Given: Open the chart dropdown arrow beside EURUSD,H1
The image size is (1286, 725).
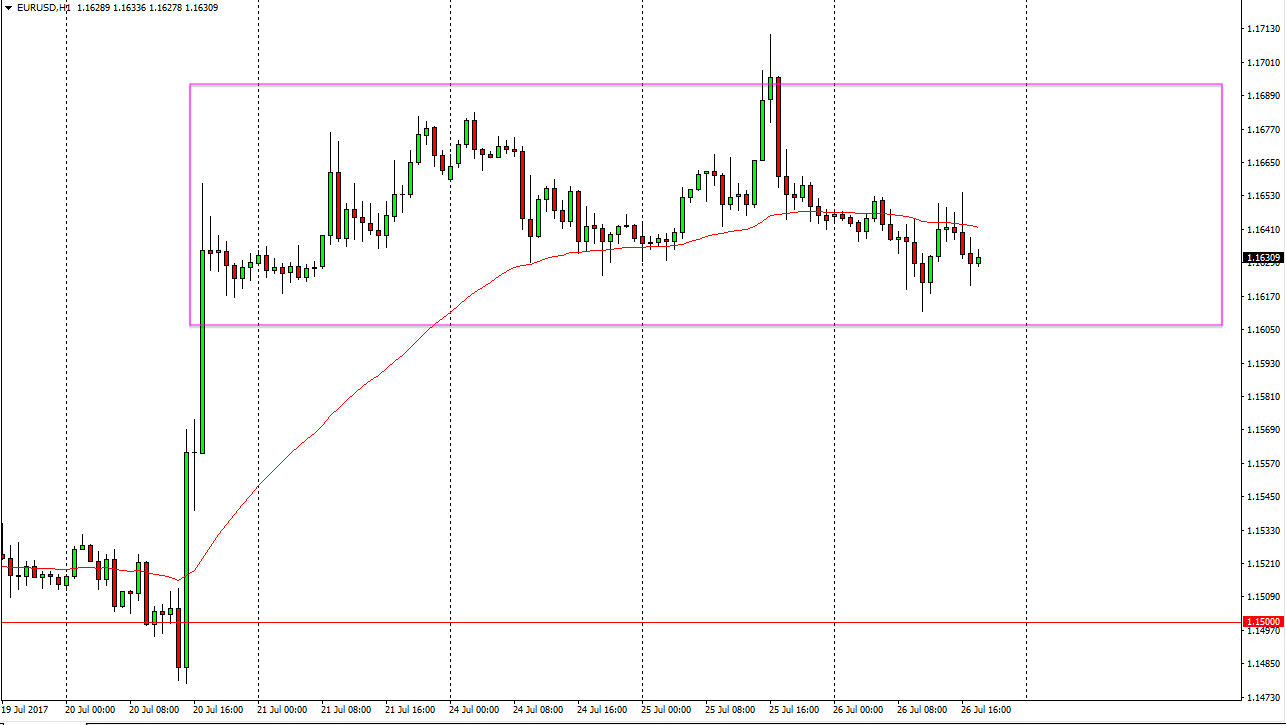Looking at the screenshot, I should [8, 8].
